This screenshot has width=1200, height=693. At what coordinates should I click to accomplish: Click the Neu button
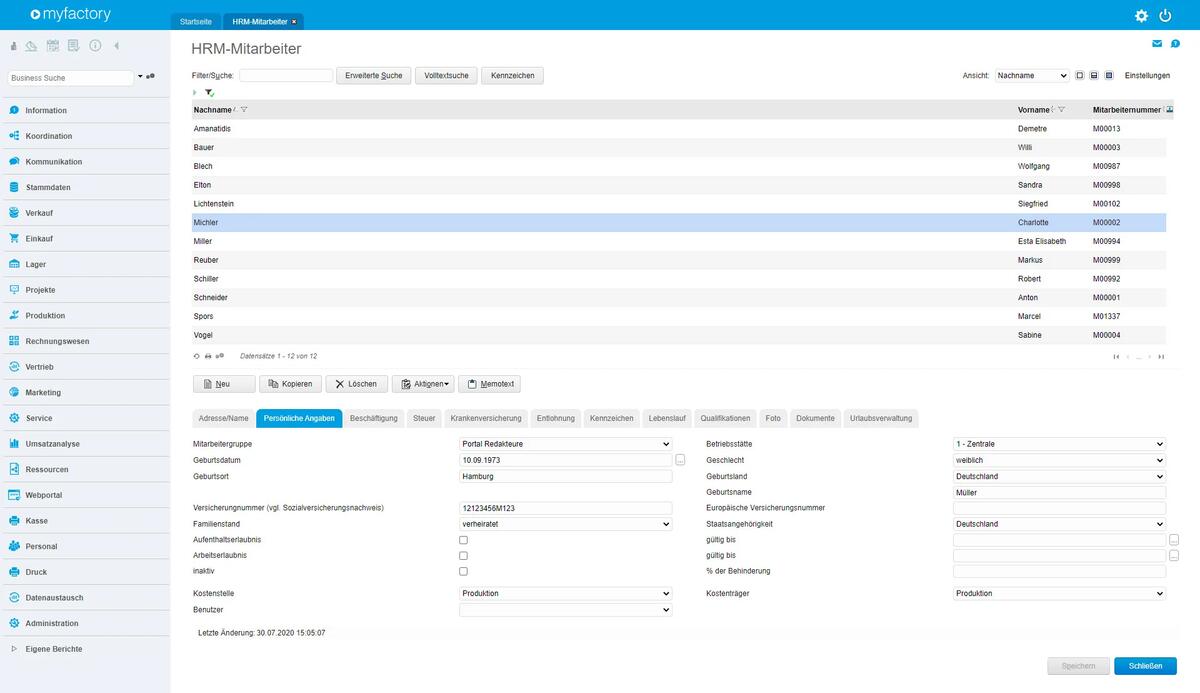(x=223, y=384)
